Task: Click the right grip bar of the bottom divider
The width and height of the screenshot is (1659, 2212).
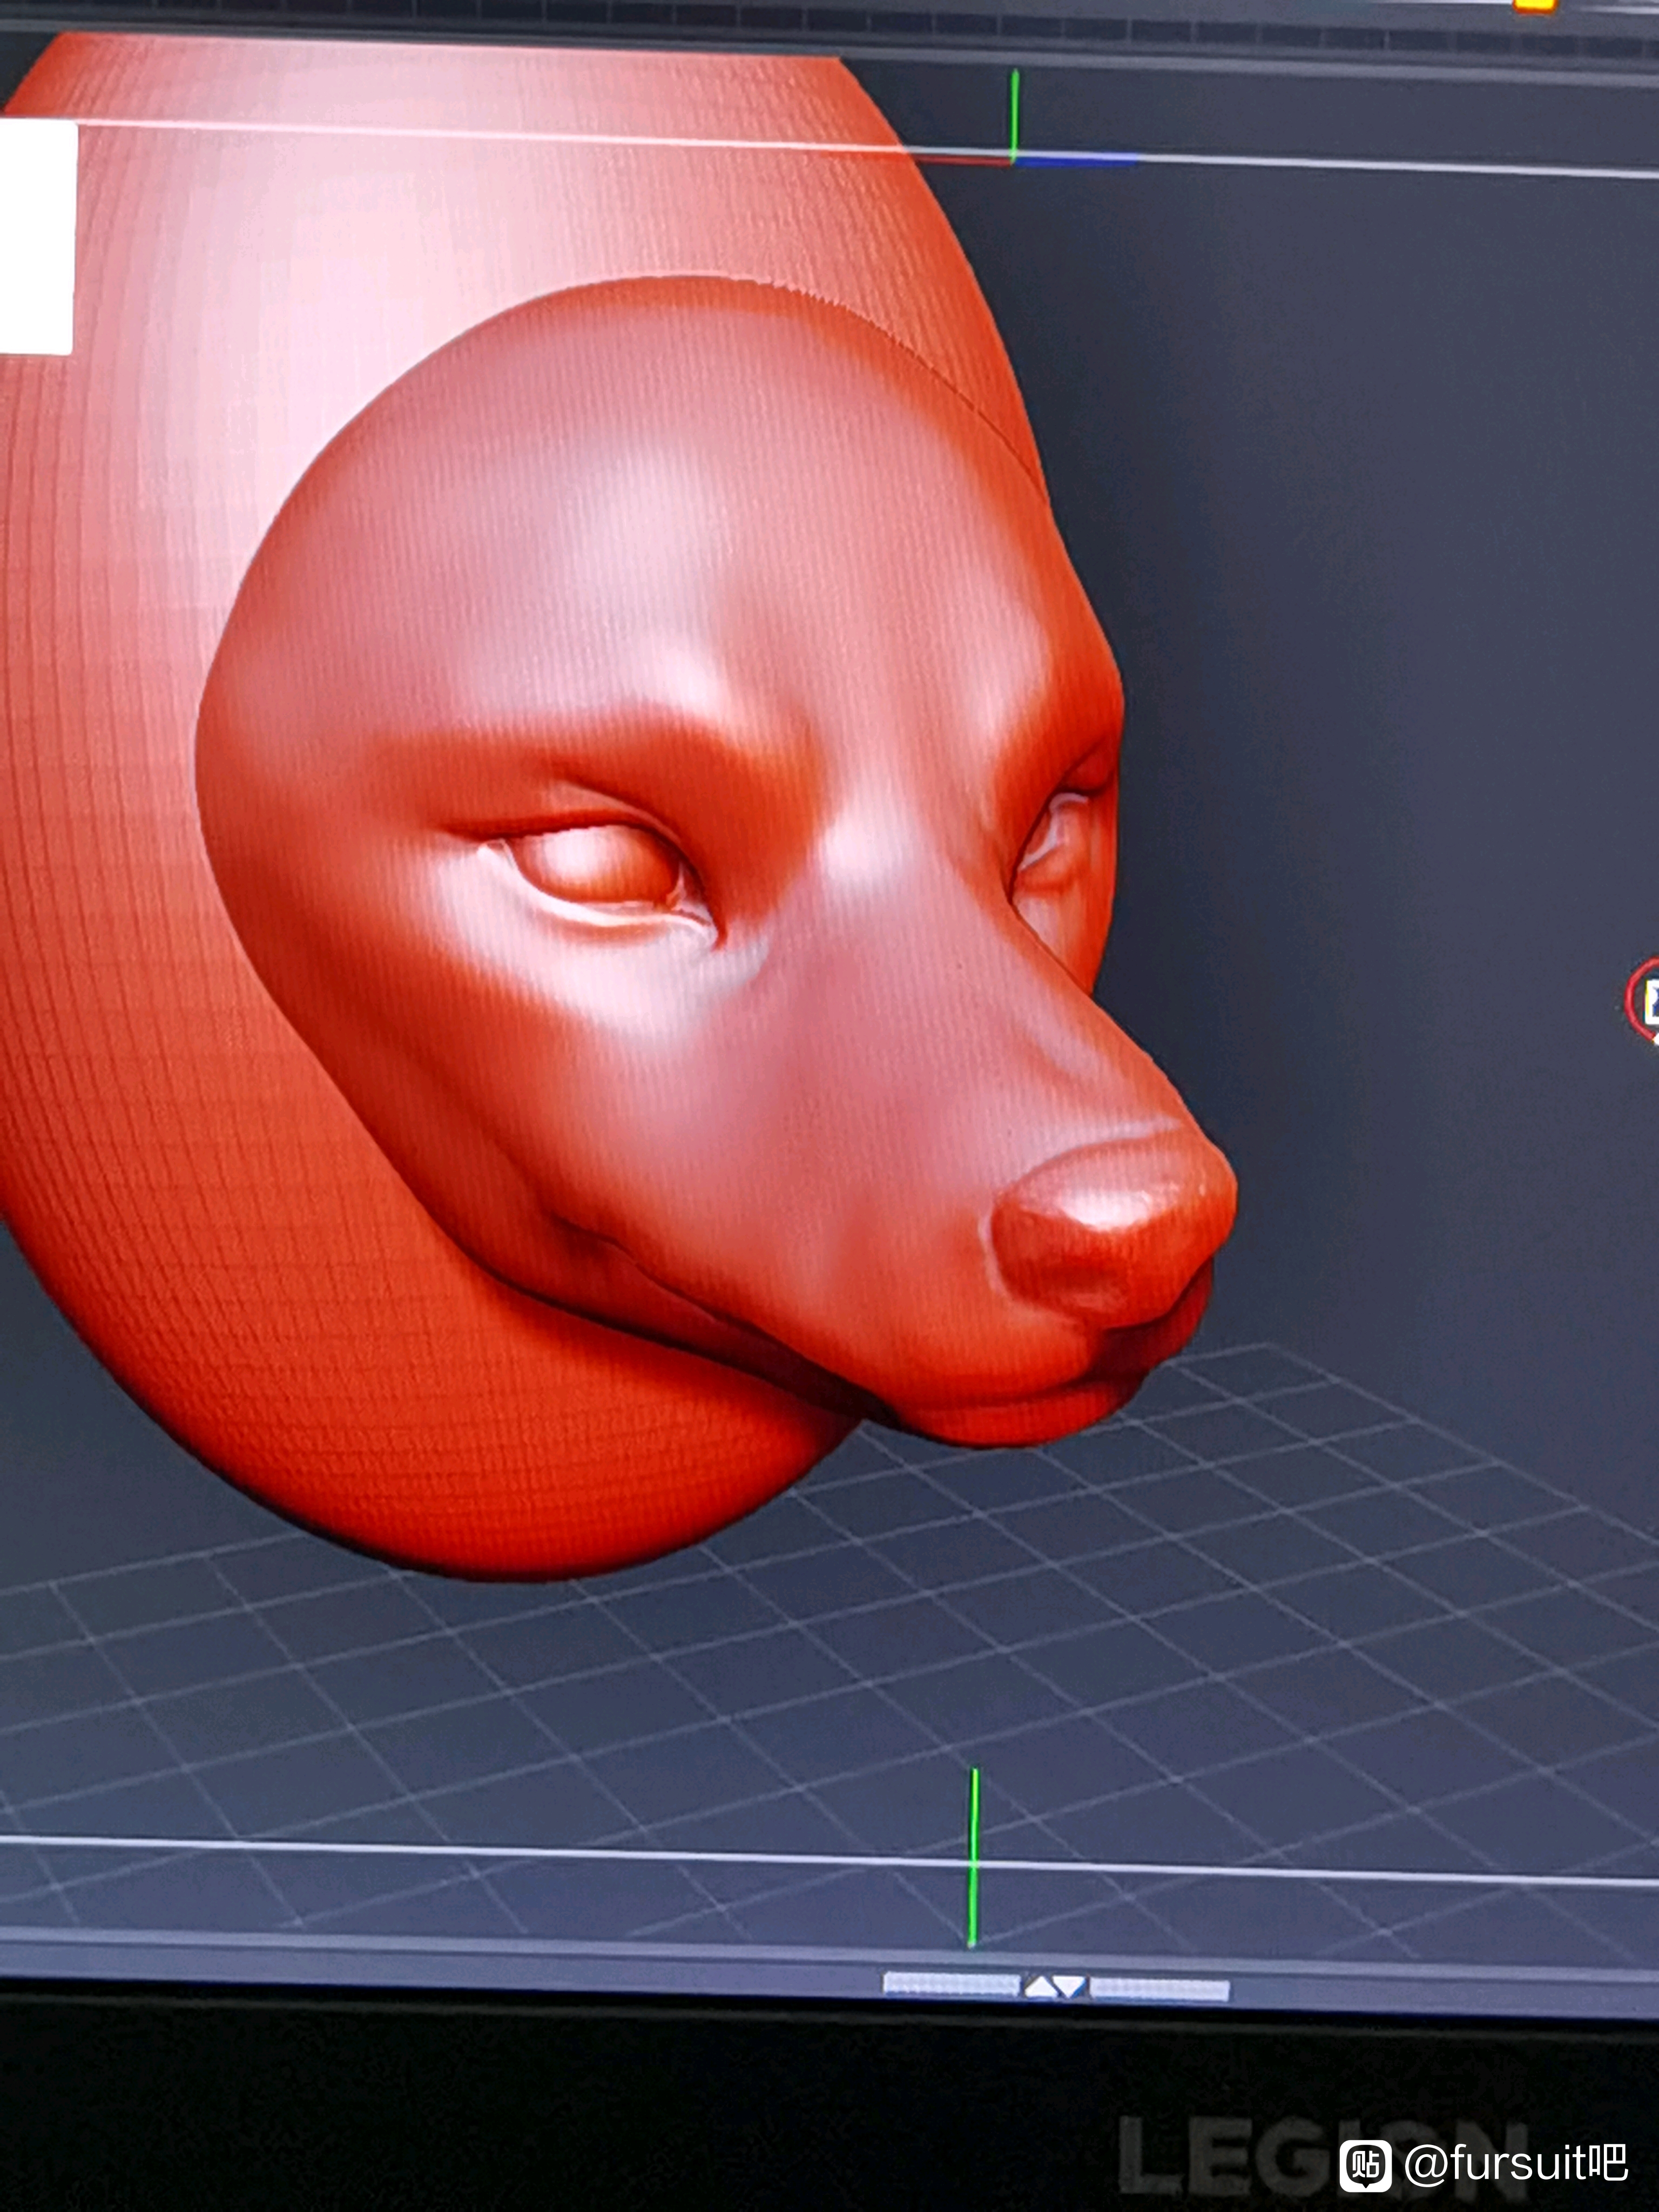Action: pyautogui.click(x=1159, y=1989)
